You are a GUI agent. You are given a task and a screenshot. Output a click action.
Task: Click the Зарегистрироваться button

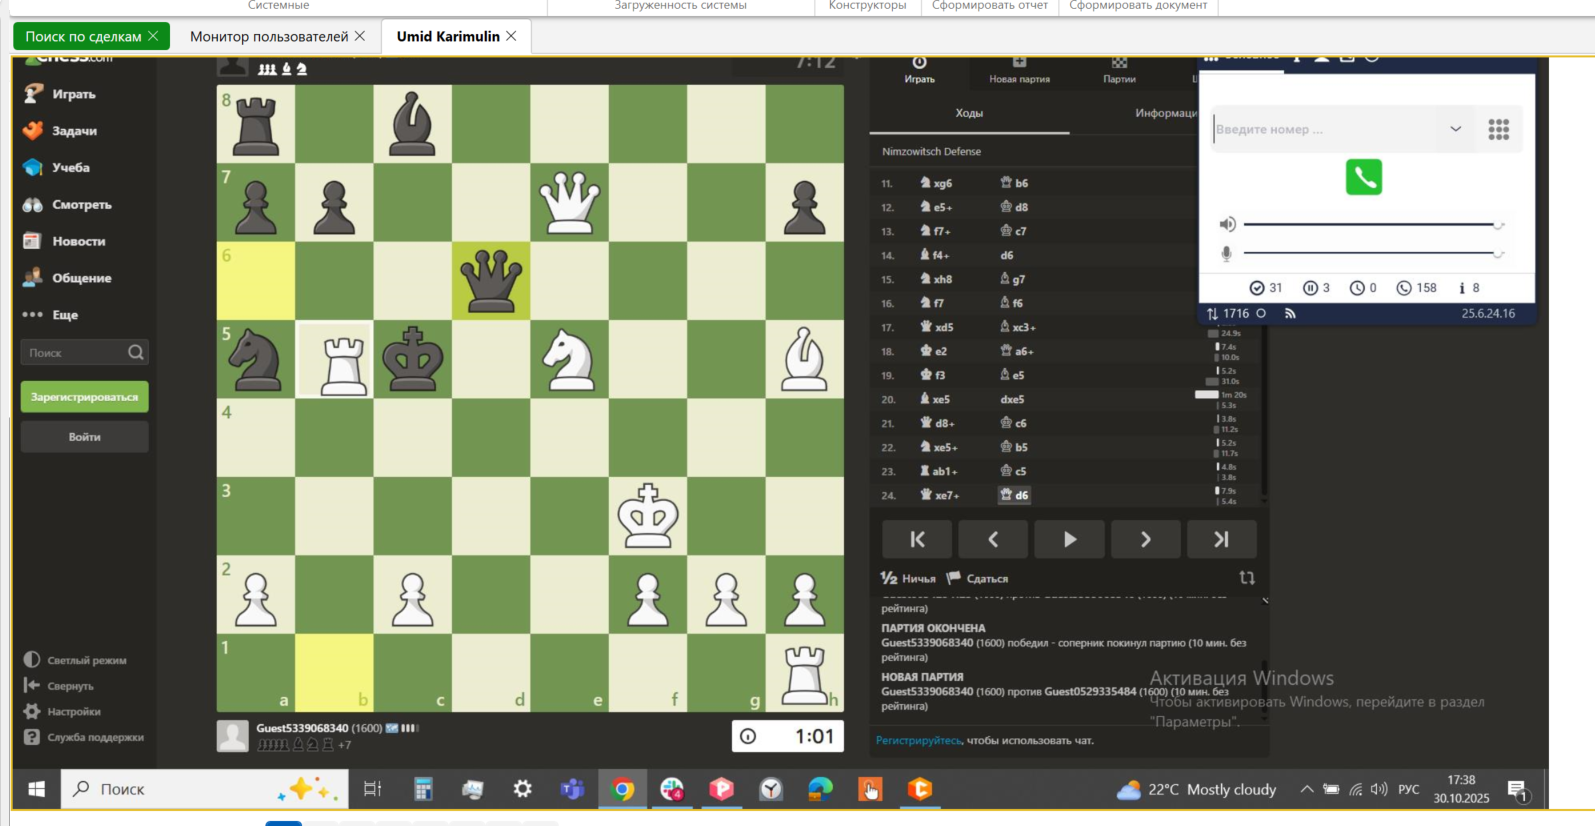(85, 397)
